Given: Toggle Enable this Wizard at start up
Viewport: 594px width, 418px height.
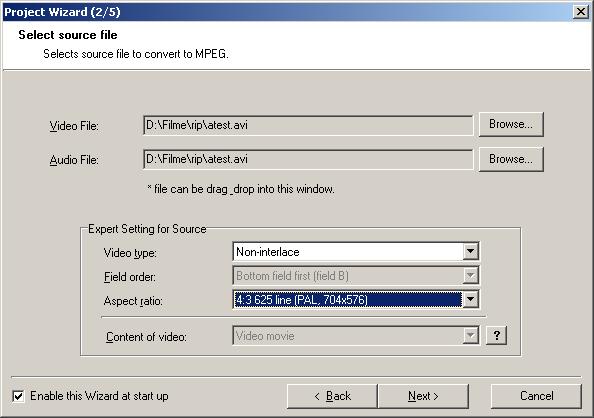Looking at the screenshot, I should 18,396.
